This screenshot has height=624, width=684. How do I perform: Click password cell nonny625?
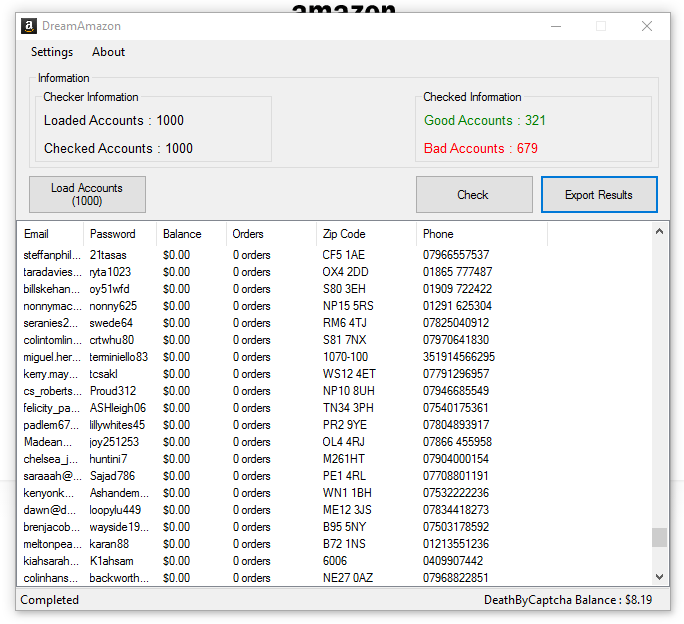113,306
